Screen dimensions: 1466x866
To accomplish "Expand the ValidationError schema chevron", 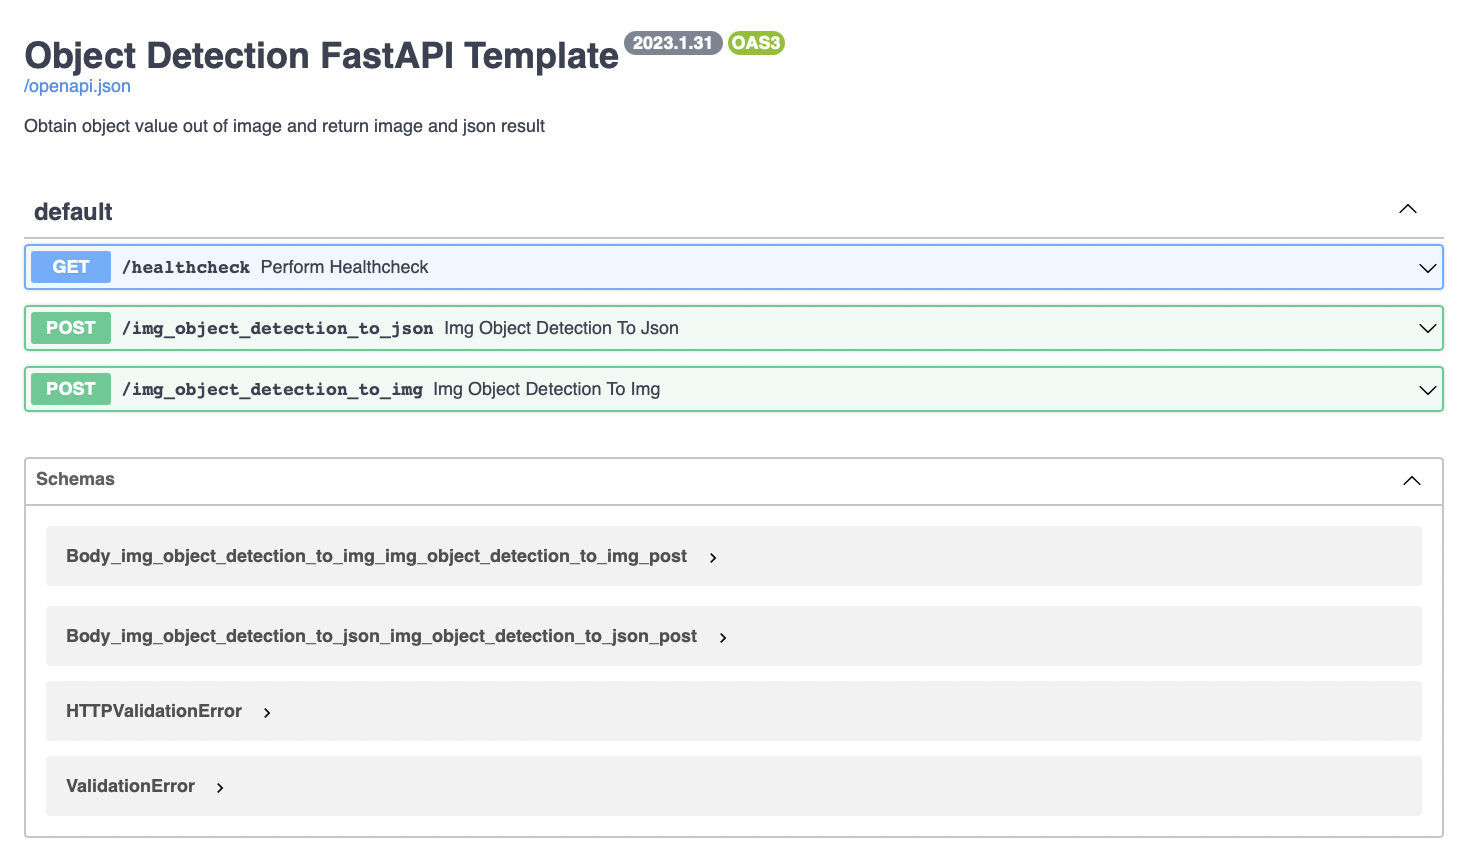I will click(220, 788).
